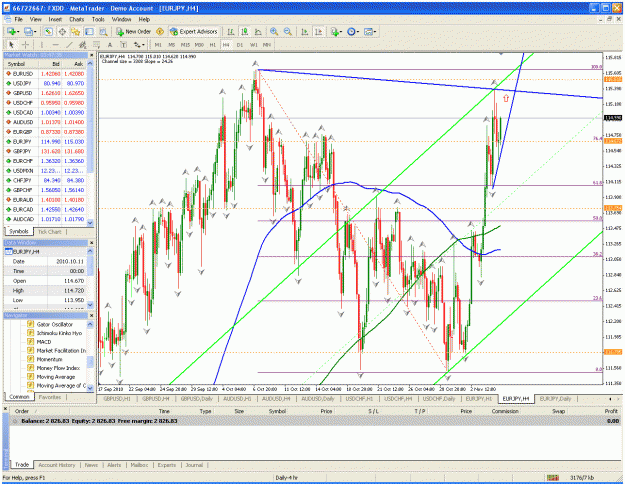The width and height of the screenshot is (625, 484).
Task: Open the Templates toolbar dropdown
Action: [x=370, y=31]
